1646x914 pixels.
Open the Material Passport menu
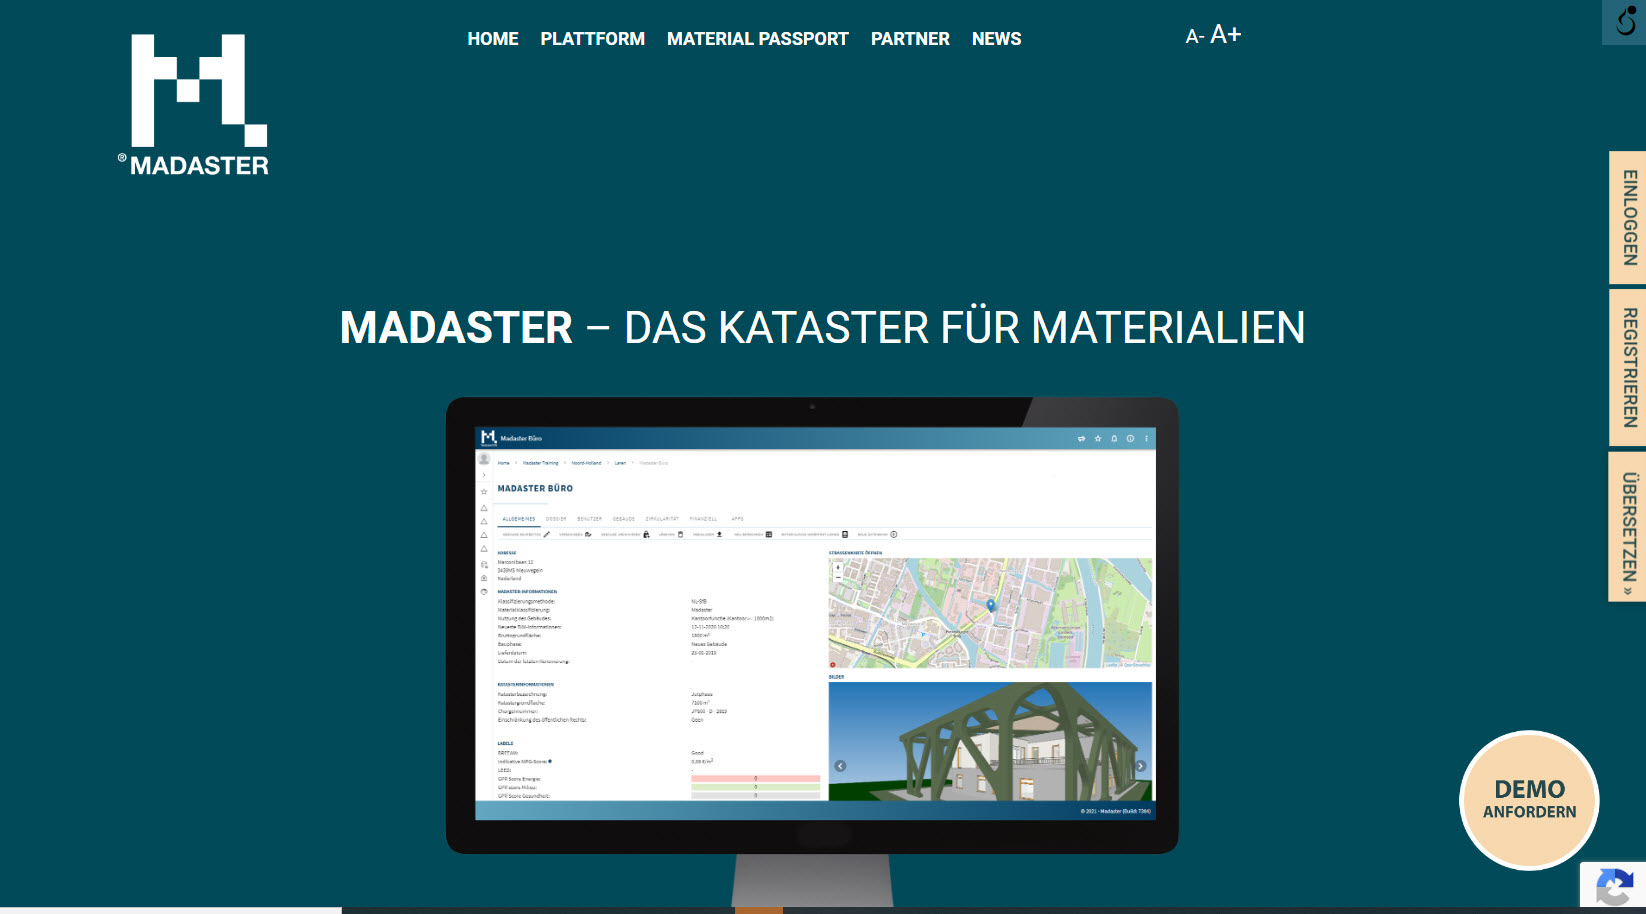pyautogui.click(x=757, y=39)
